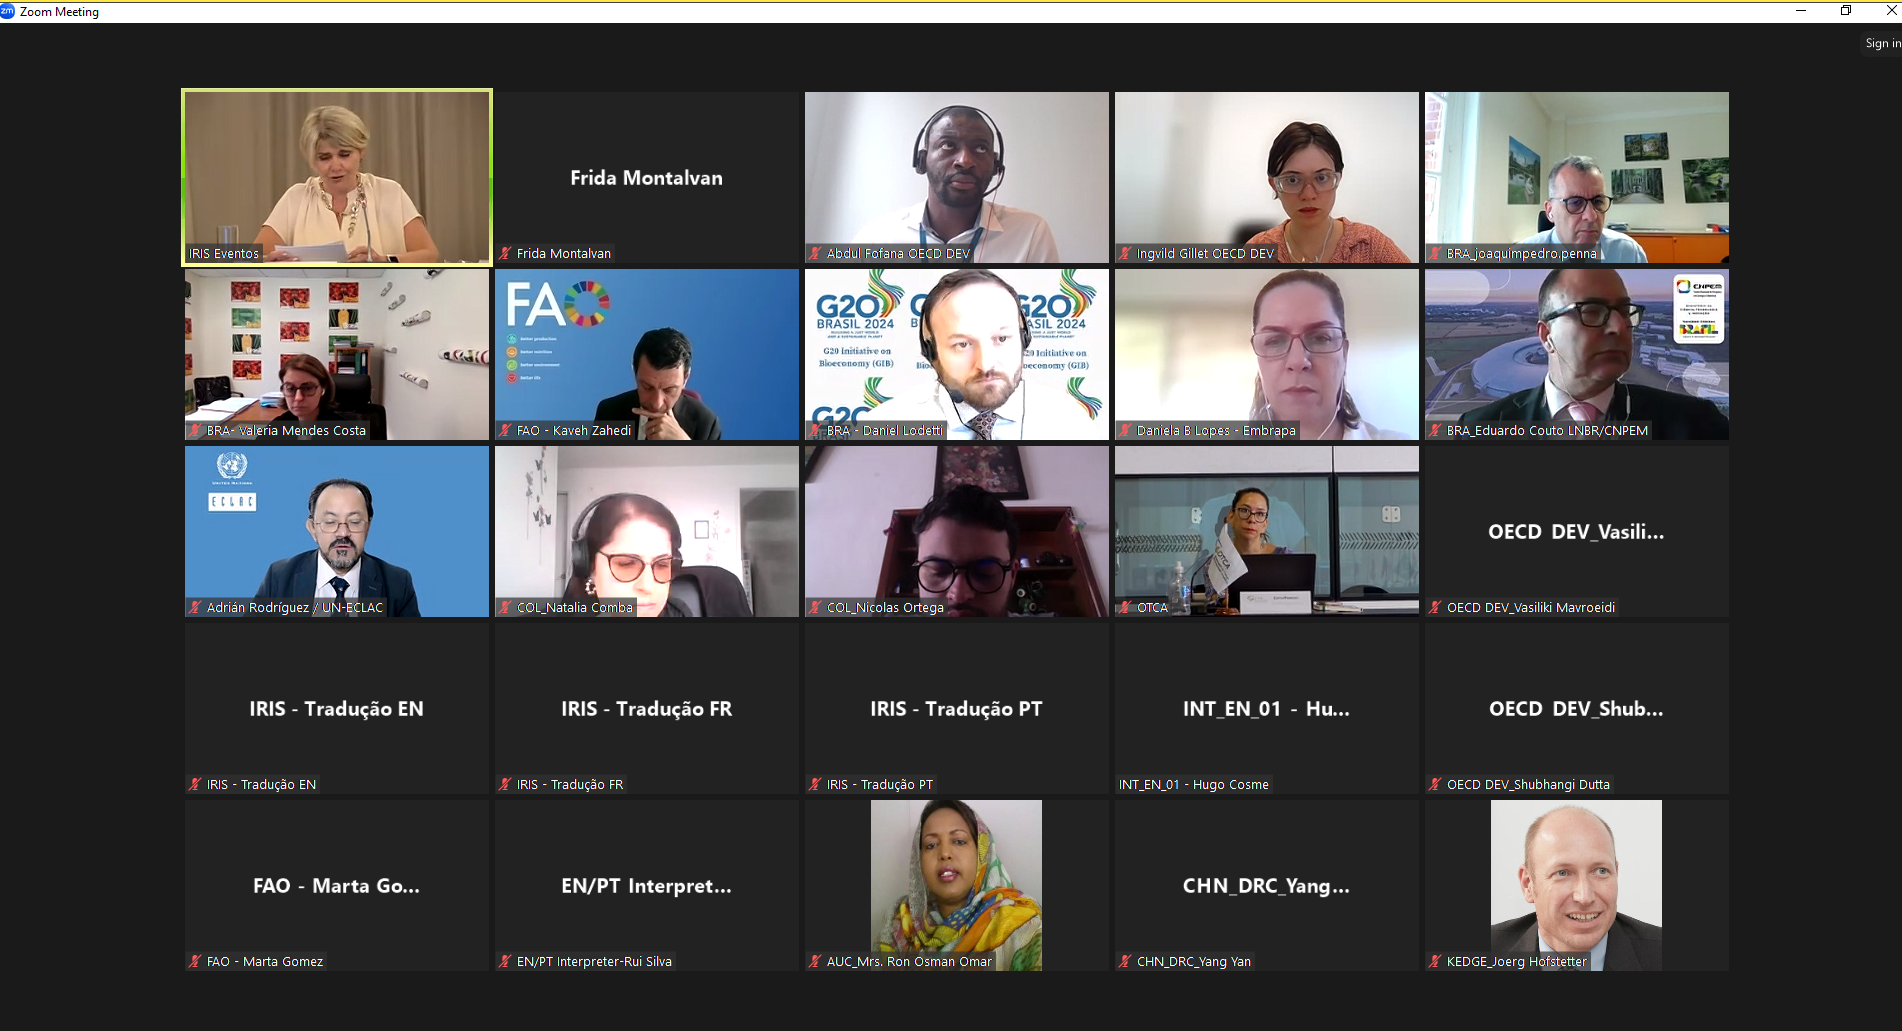This screenshot has height=1031, width=1902.
Task: Select BRA_Eduardo Couto LNBR/CNPEM video
Action: [x=1577, y=354]
